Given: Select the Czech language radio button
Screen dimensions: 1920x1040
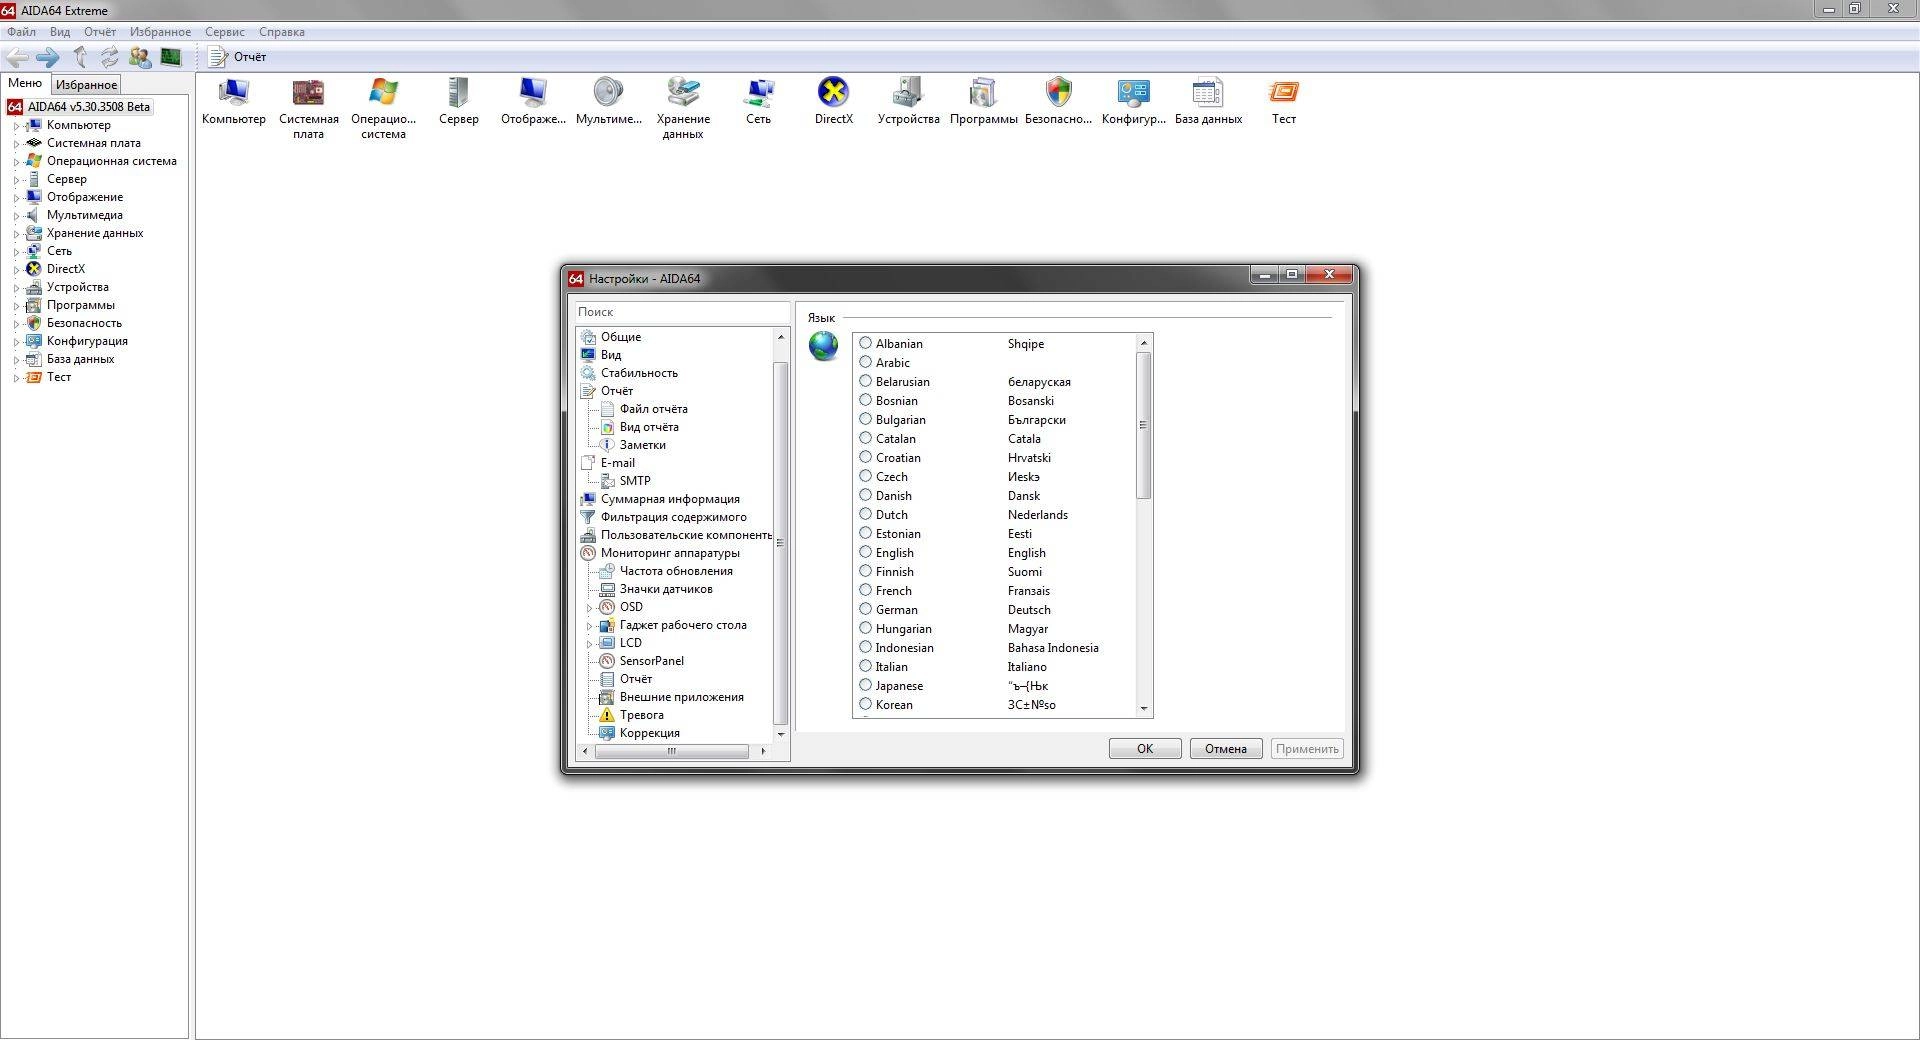Looking at the screenshot, I should point(866,476).
